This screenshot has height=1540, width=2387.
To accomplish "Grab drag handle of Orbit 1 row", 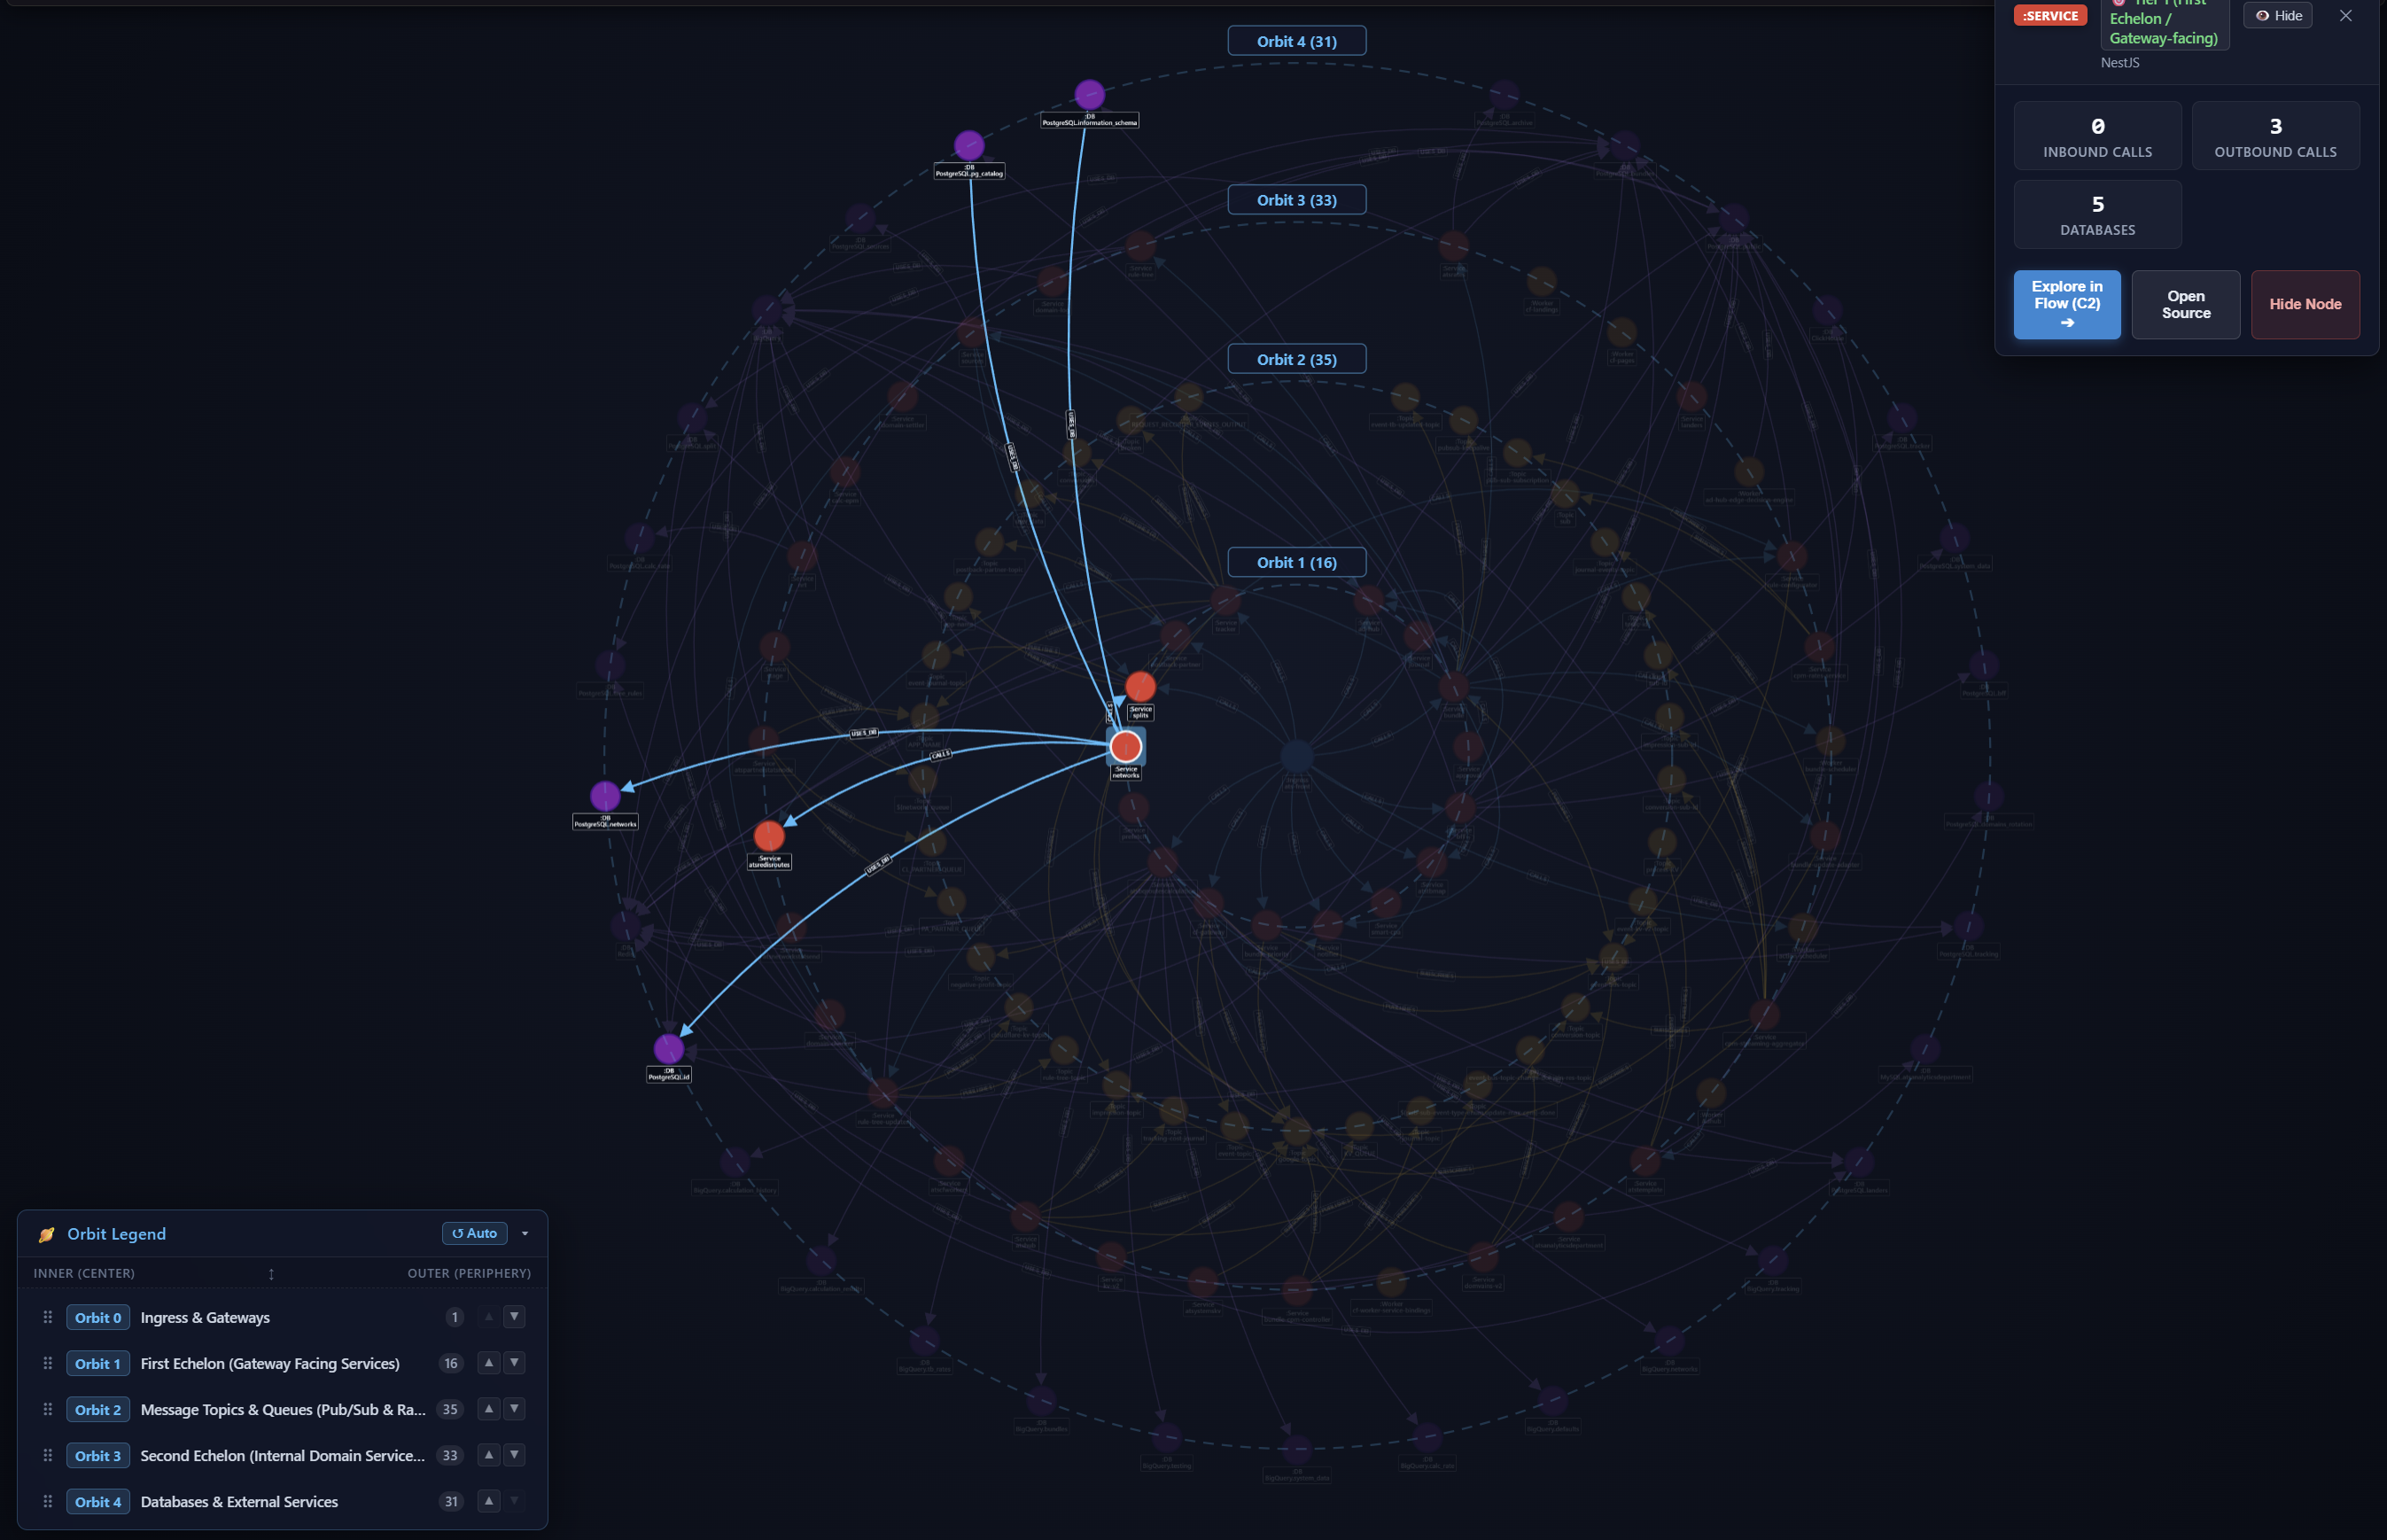I will (x=47, y=1363).
